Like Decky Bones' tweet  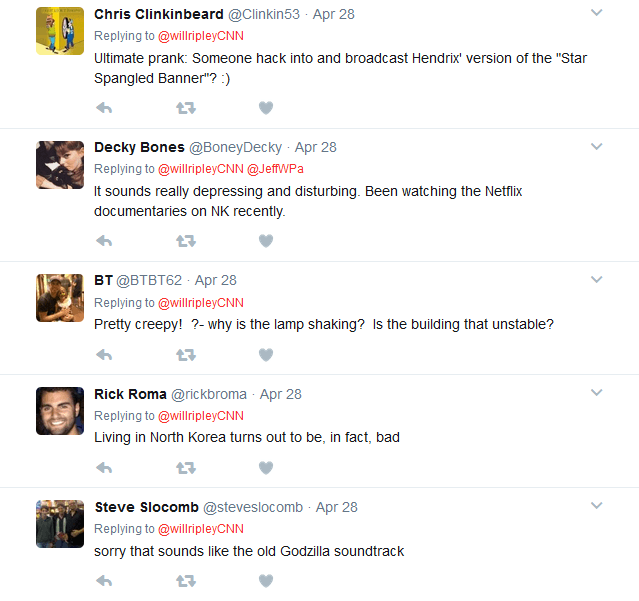point(266,240)
